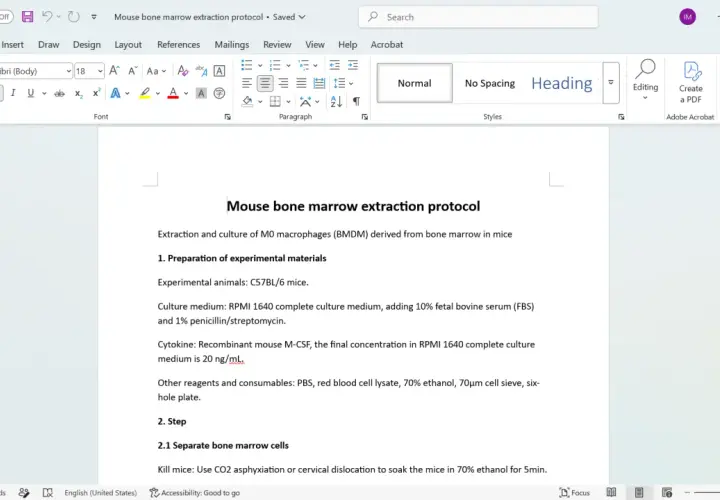Justify the paragraph text
The image size is (720, 500).
[x=301, y=83]
